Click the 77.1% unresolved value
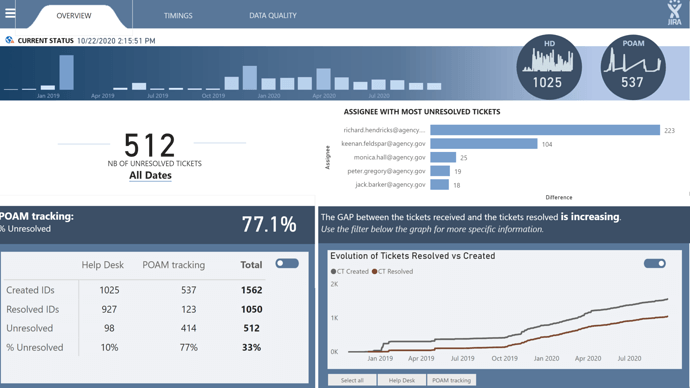 (x=269, y=224)
